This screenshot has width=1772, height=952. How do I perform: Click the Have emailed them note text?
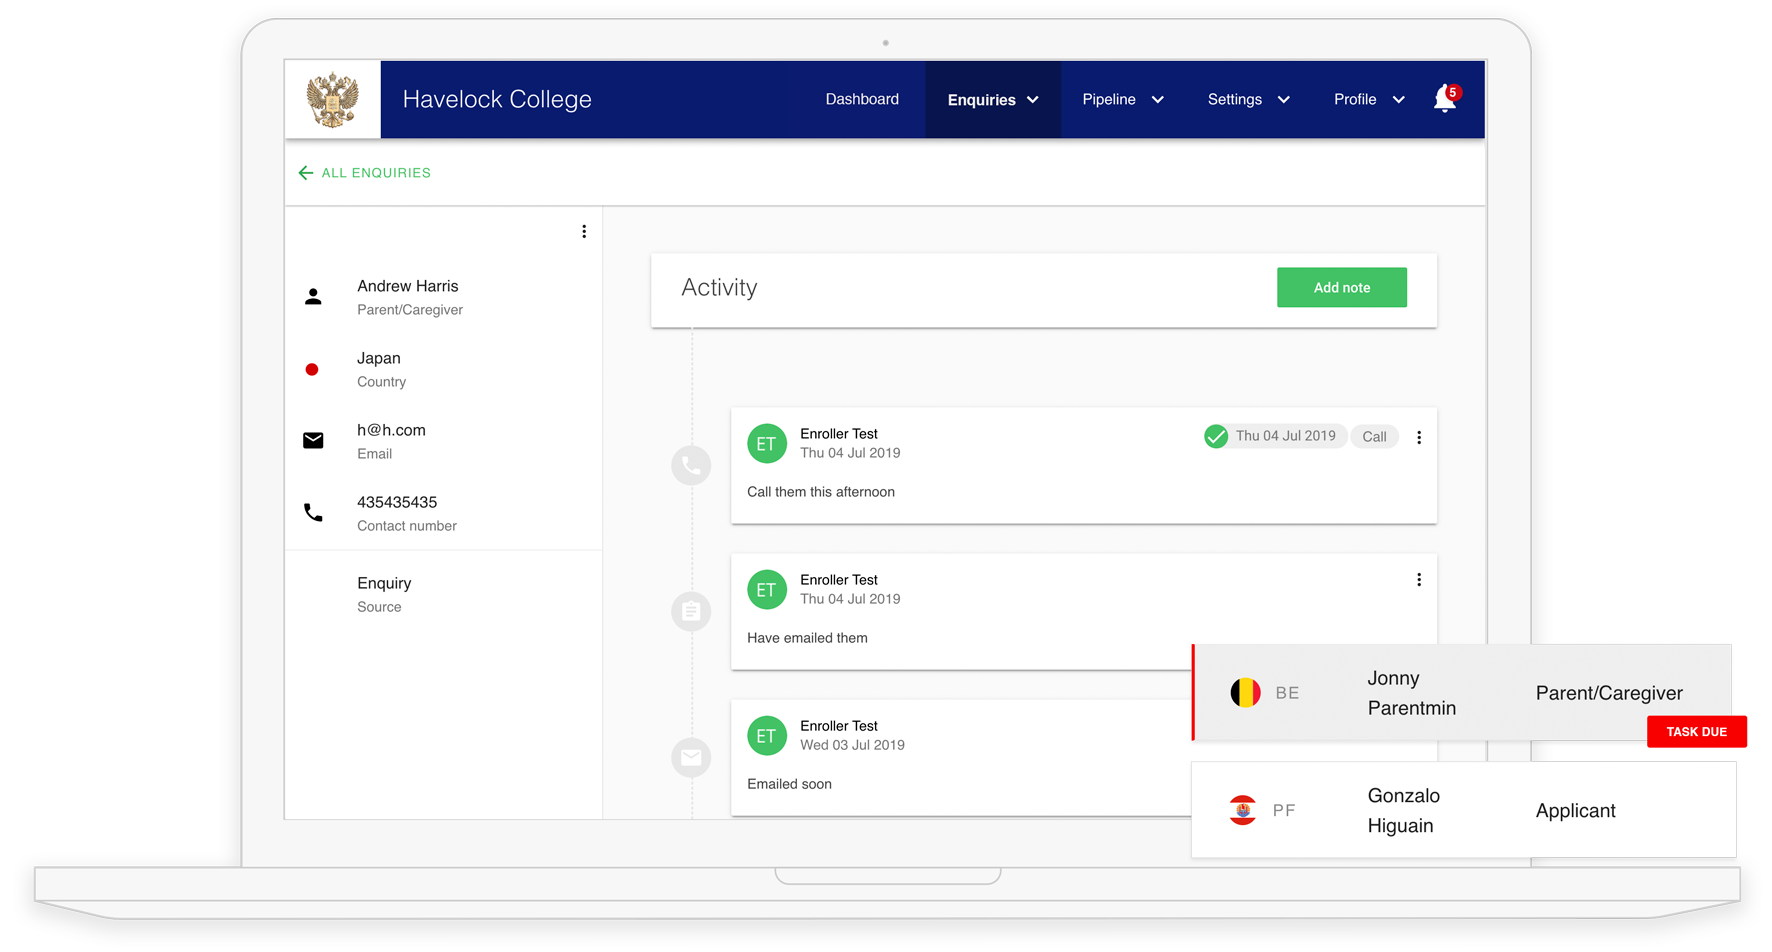pyautogui.click(x=807, y=638)
